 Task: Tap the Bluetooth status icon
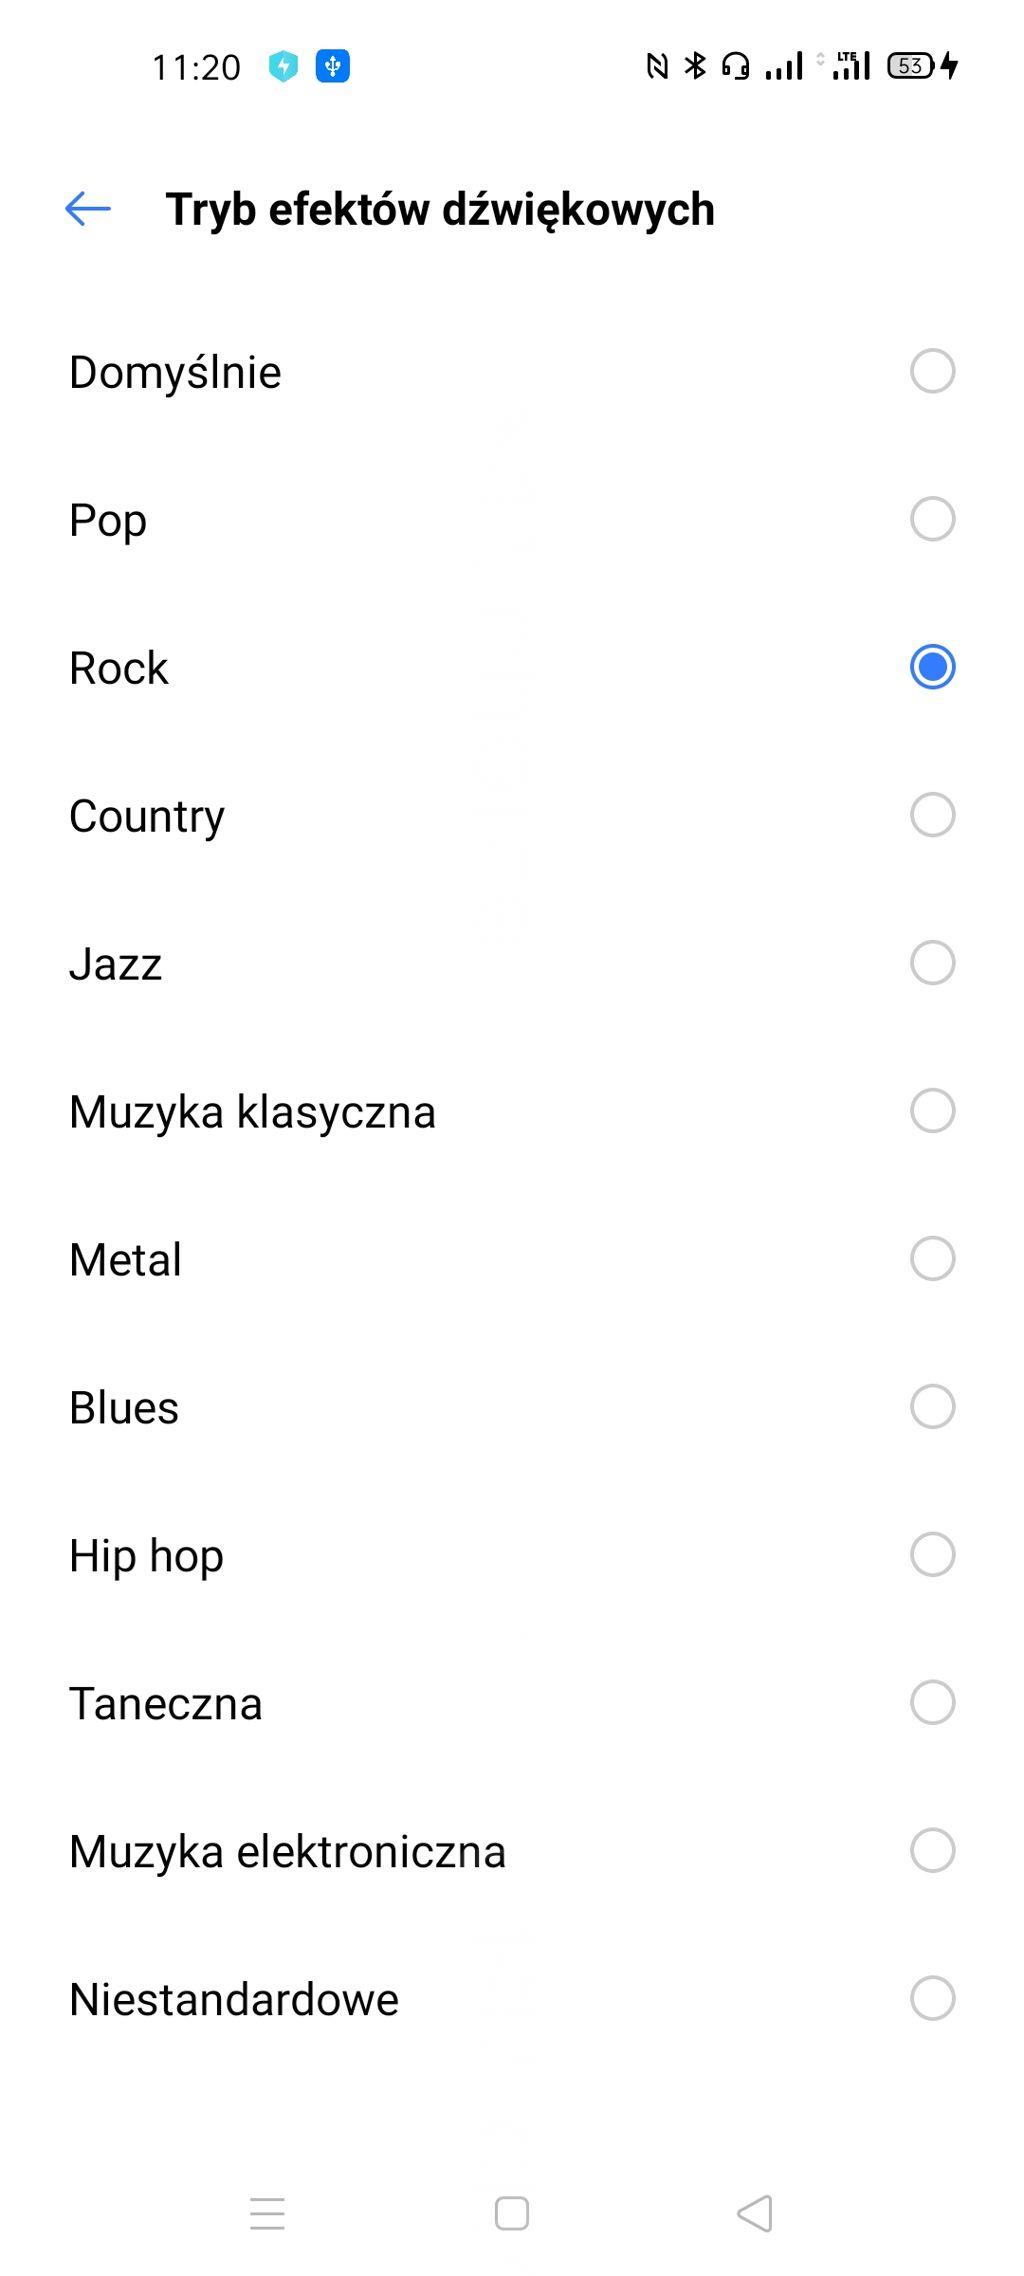[x=695, y=66]
